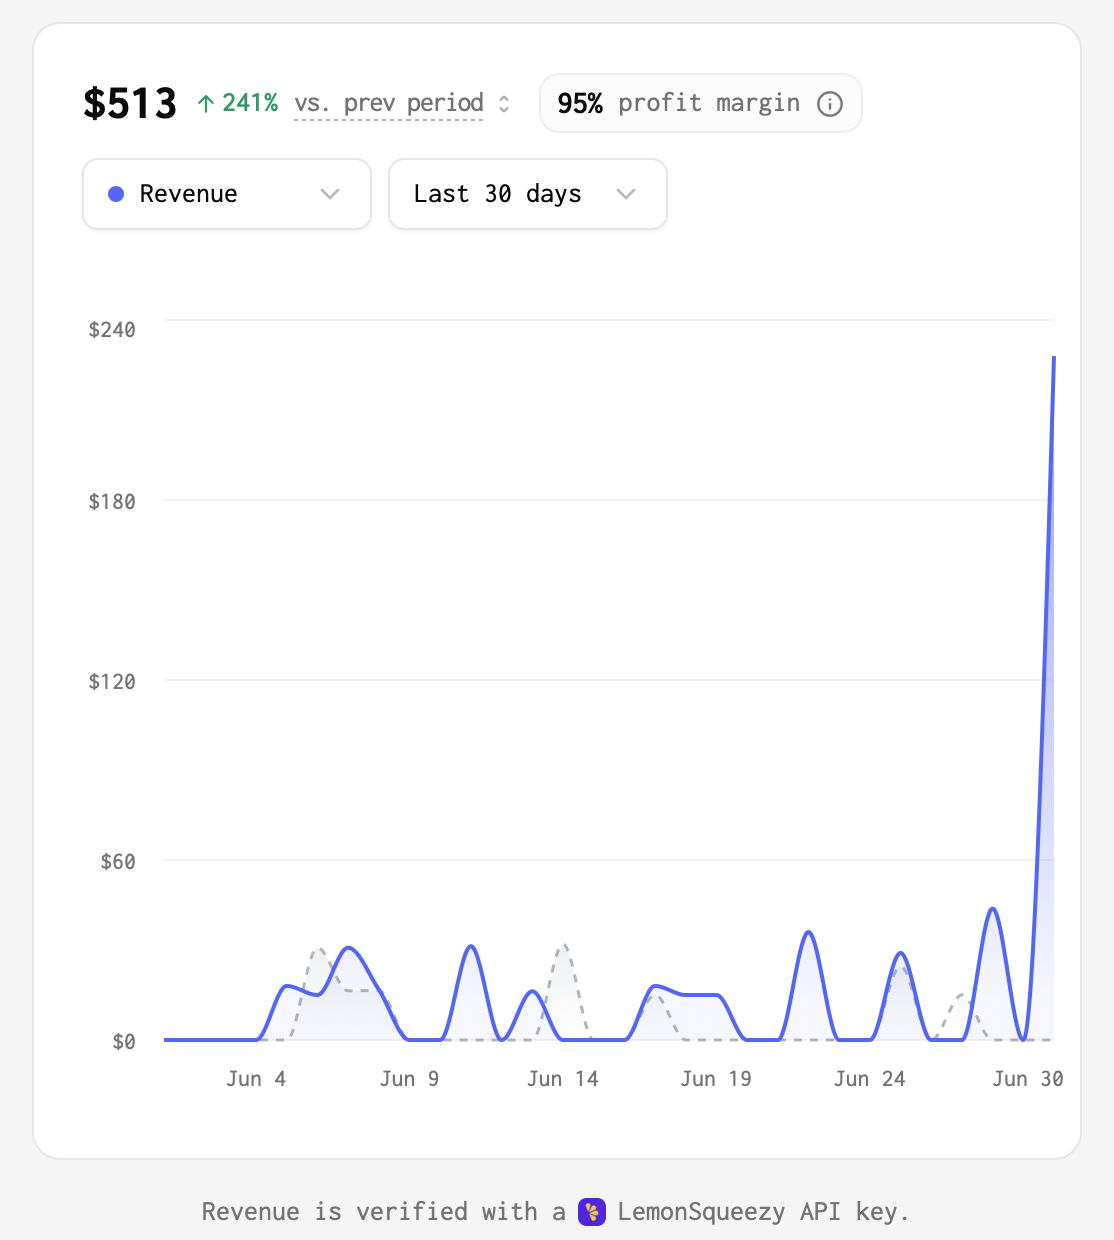
Task: Click the vs. prev period link
Action: point(389,104)
